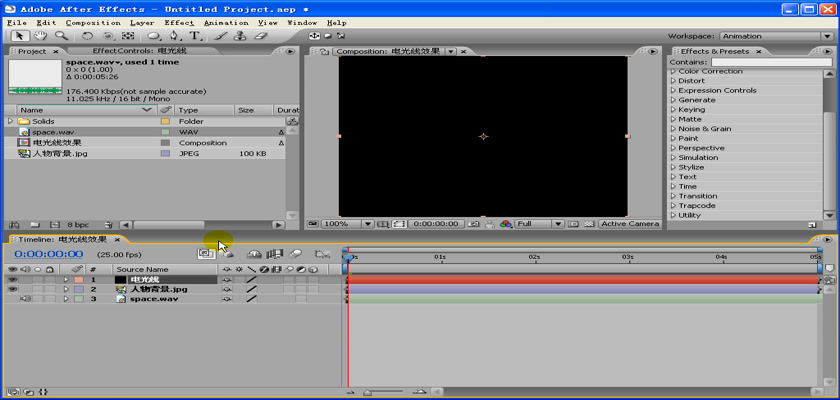Click the 8 bpc color depth button

(78, 225)
